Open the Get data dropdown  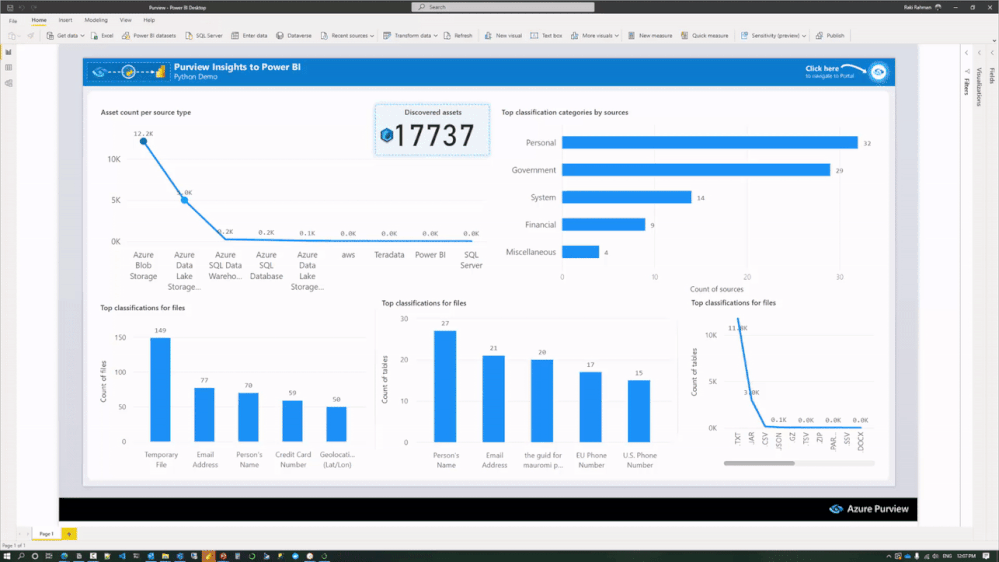pos(65,36)
